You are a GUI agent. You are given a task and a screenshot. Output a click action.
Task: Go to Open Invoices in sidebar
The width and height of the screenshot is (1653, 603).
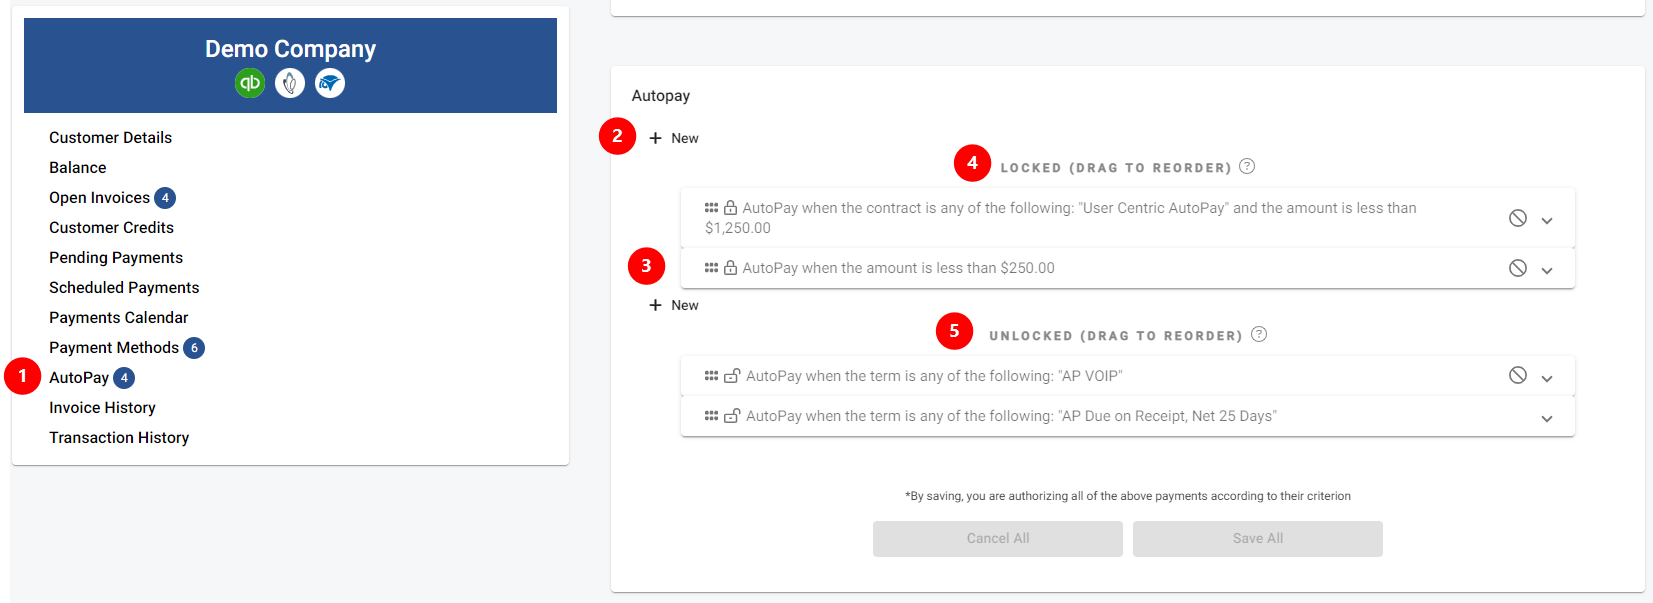click(99, 198)
